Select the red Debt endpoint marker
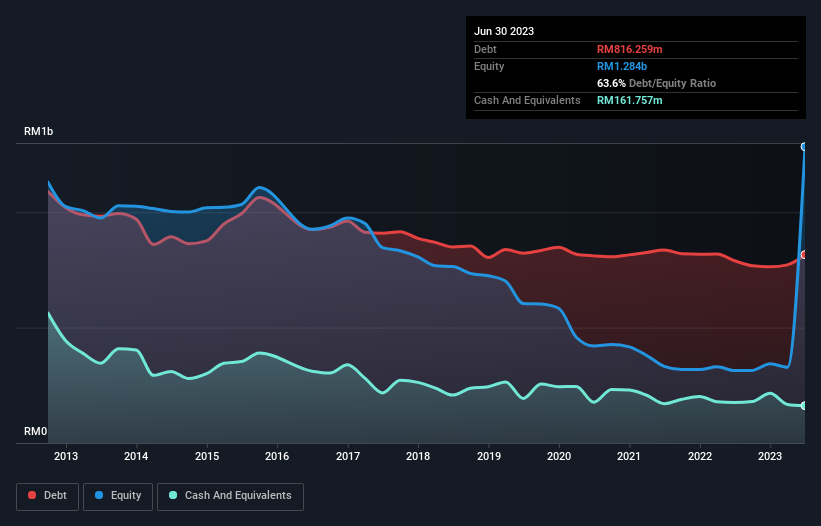This screenshot has width=821, height=526. coord(804,255)
